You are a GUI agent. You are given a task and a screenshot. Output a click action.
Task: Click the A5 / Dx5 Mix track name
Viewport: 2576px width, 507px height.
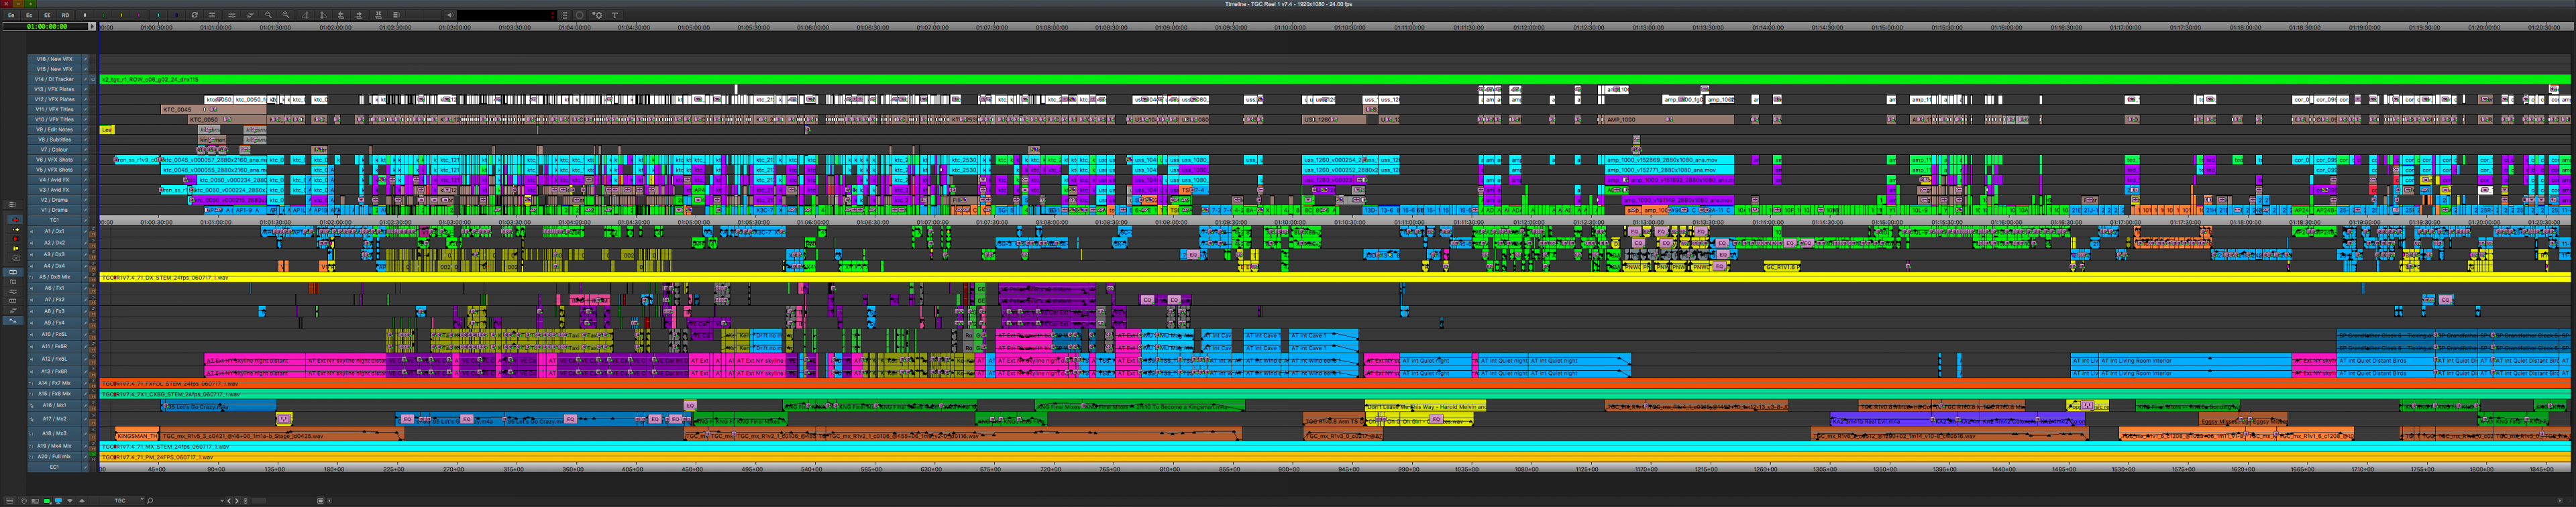(x=54, y=277)
